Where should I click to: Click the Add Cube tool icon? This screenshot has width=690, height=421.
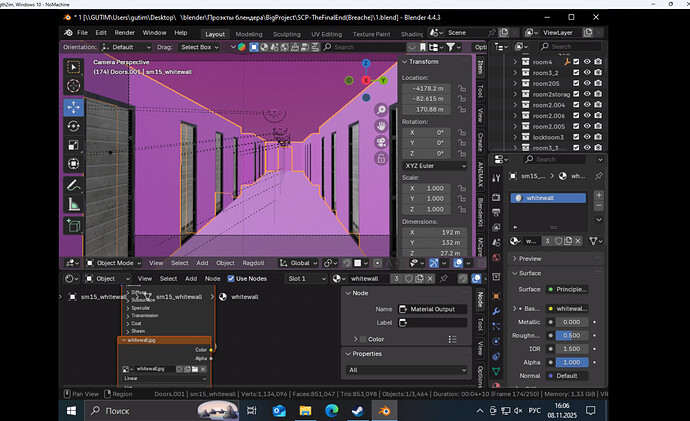(x=73, y=226)
